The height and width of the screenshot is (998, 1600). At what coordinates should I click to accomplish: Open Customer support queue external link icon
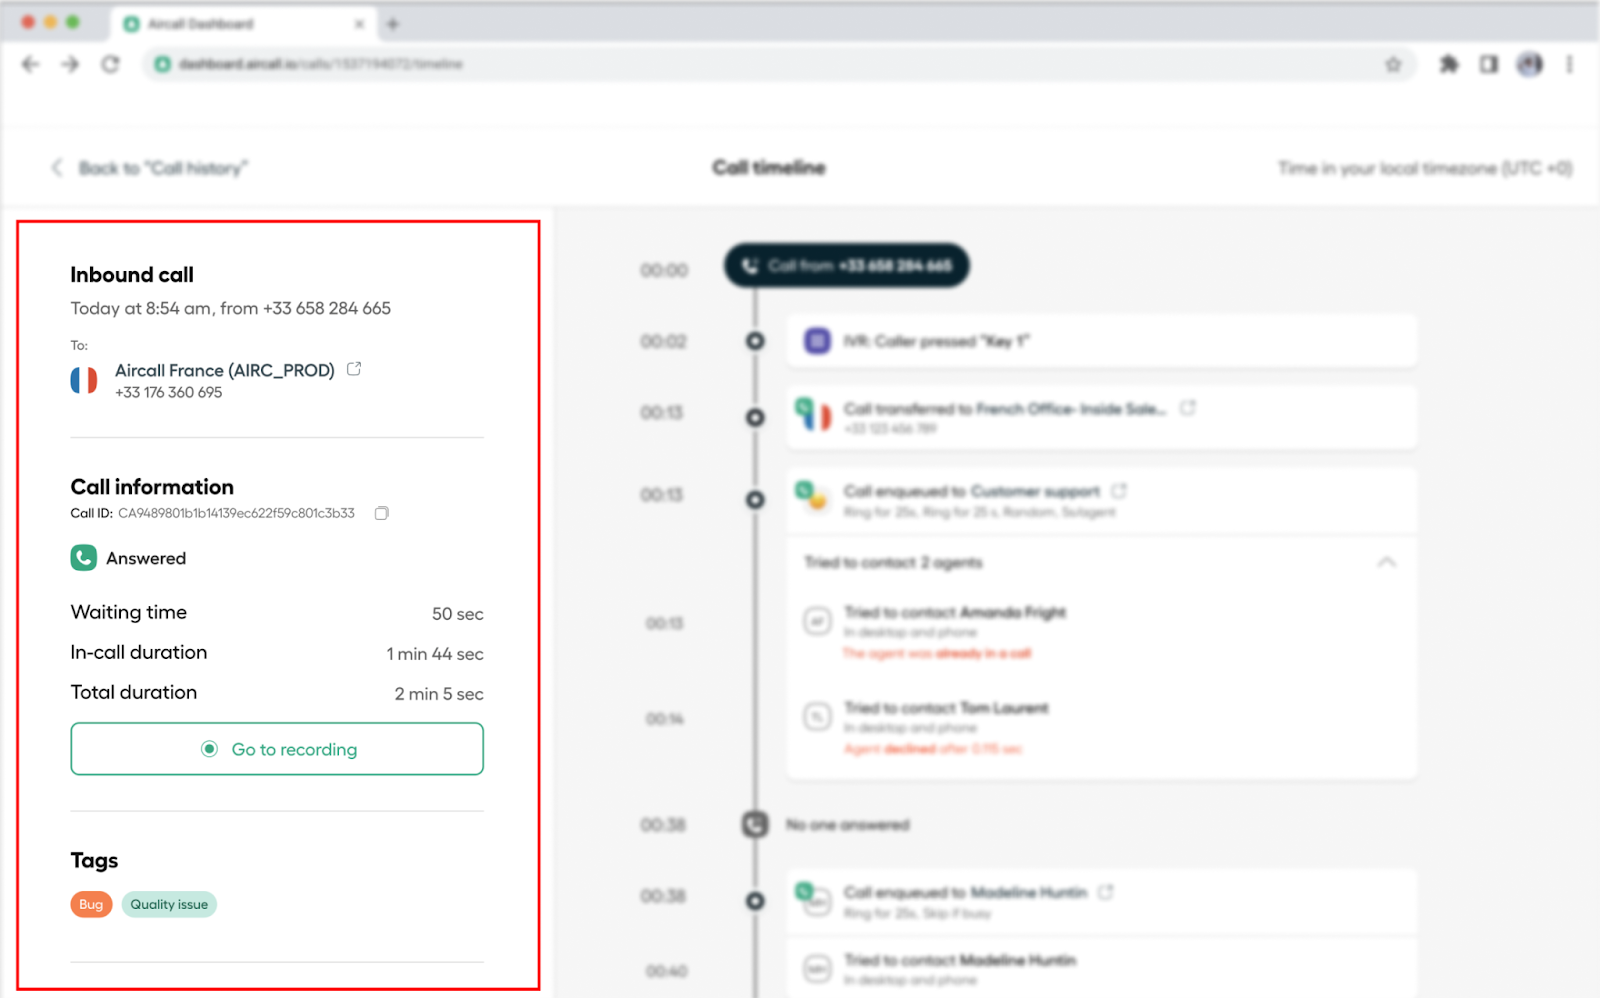pos(1119,491)
